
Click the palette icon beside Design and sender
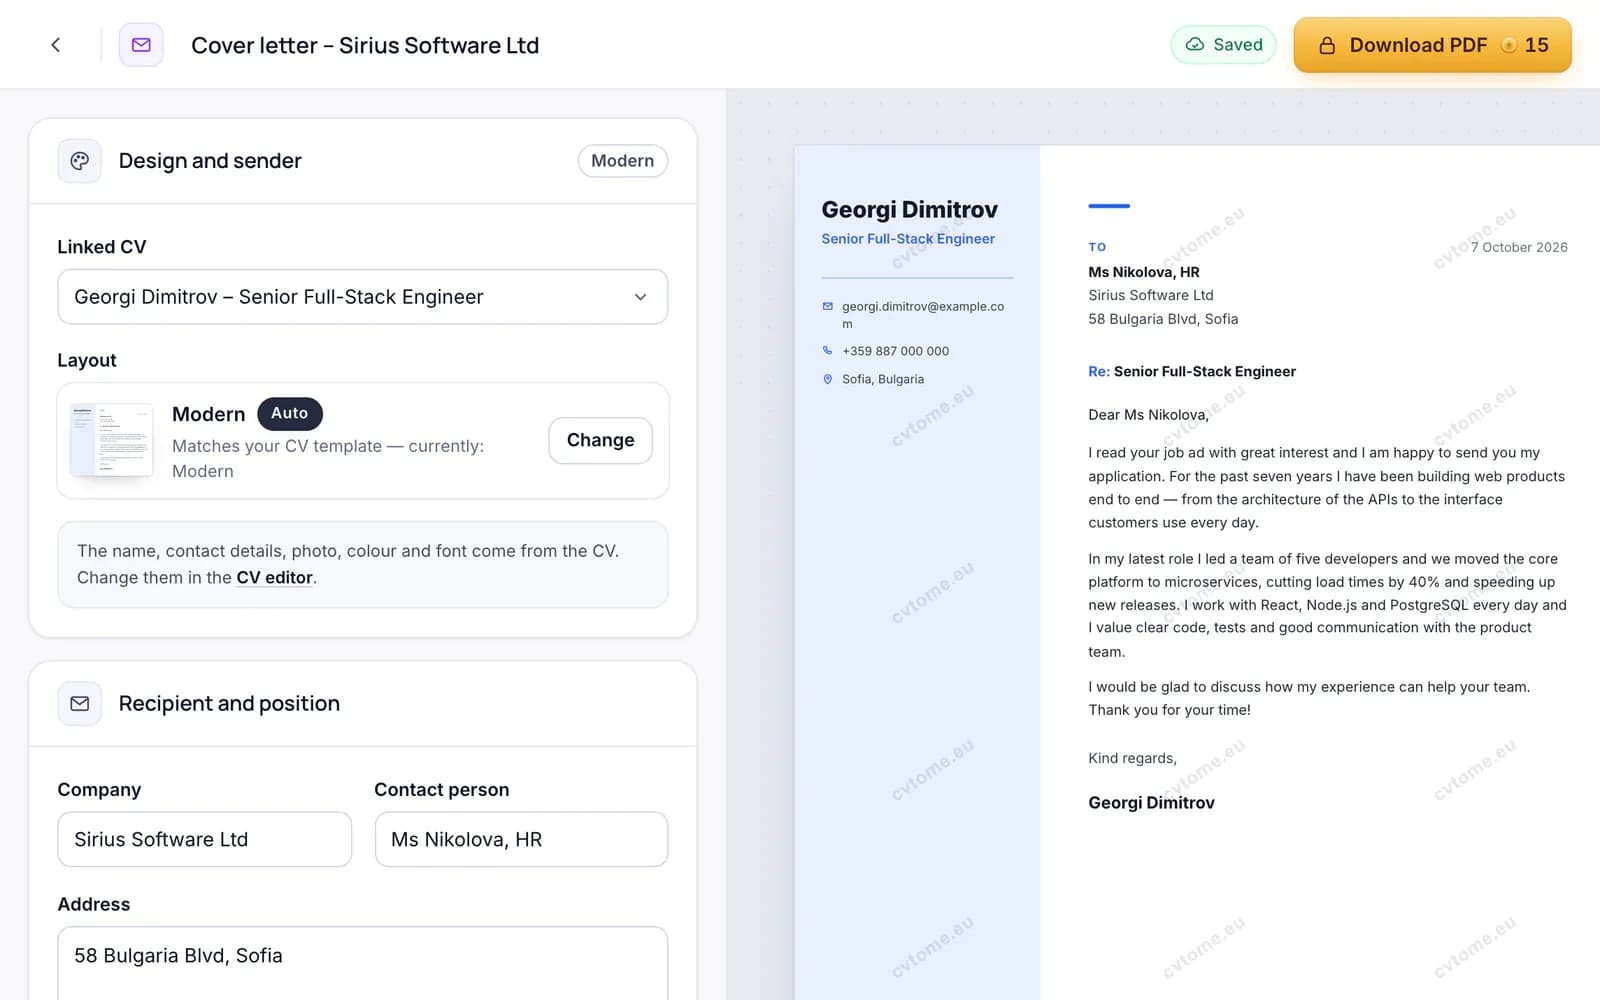[x=80, y=161]
